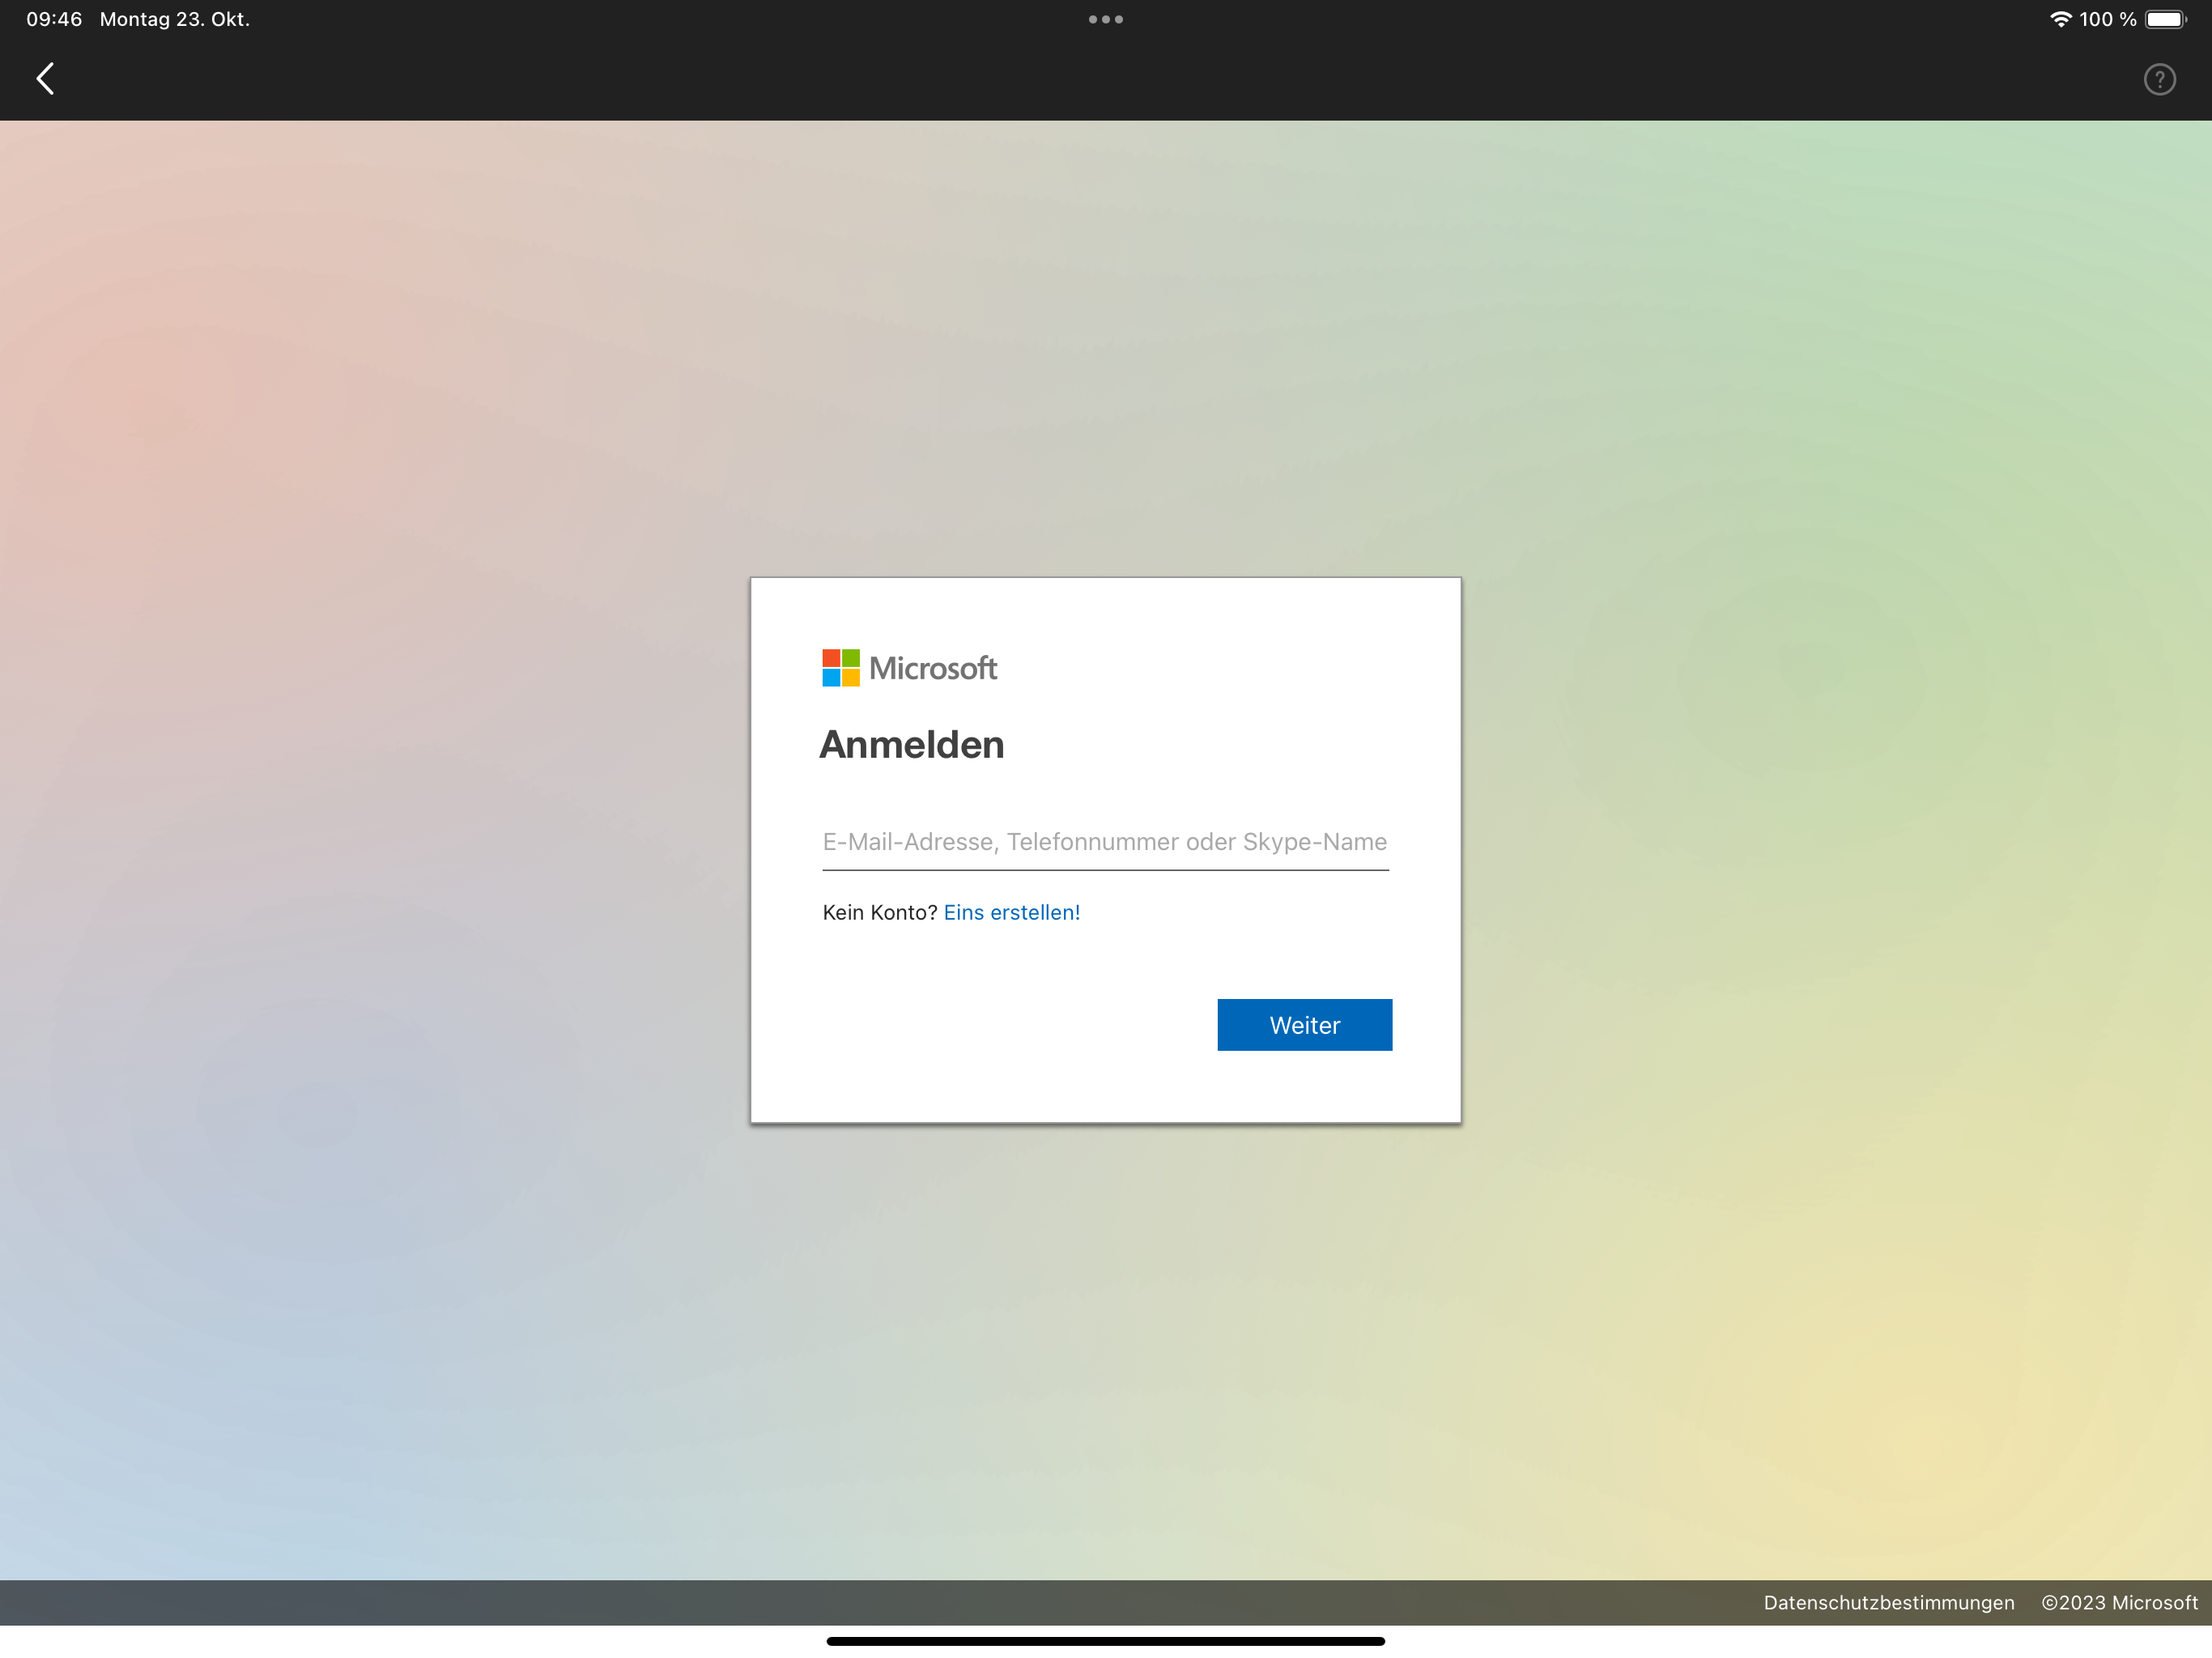Tap the 100 % battery percentage
The width and height of the screenshot is (2212, 1658).
[x=2107, y=19]
